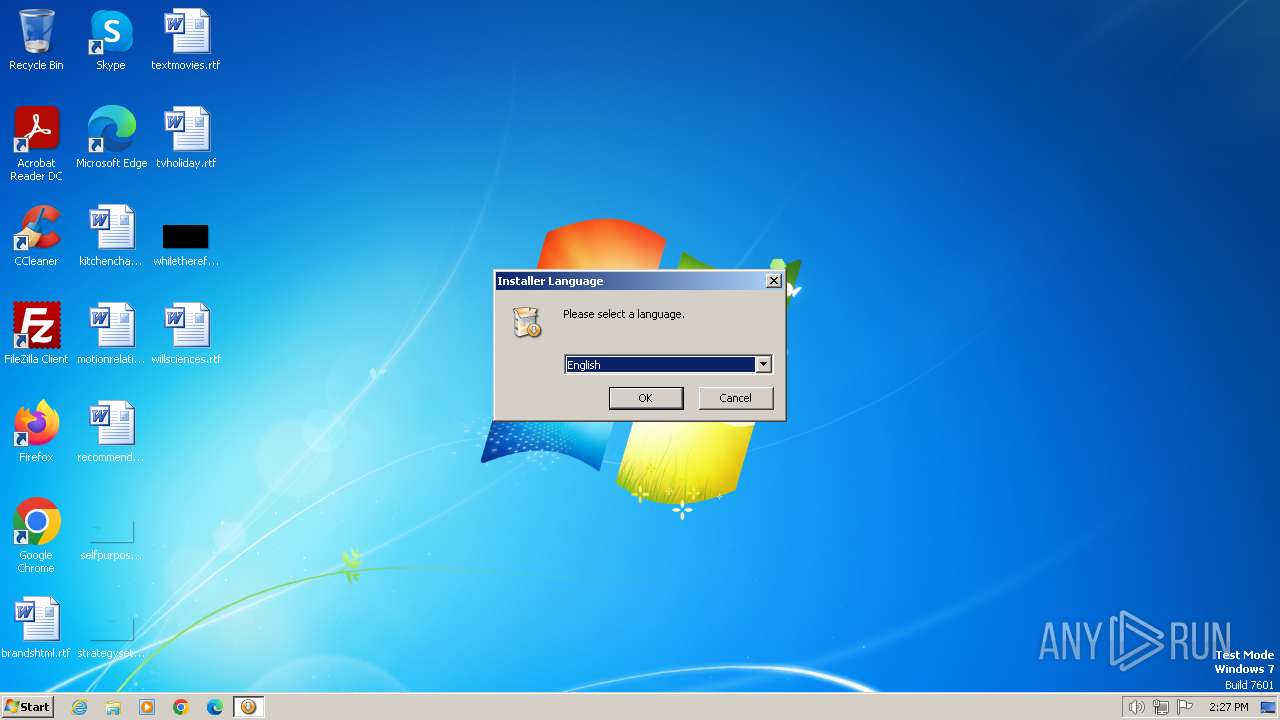Select the CCleaner desktop shortcut
Image resolution: width=1280 pixels, height=720 pixels.
click(36, 236)
